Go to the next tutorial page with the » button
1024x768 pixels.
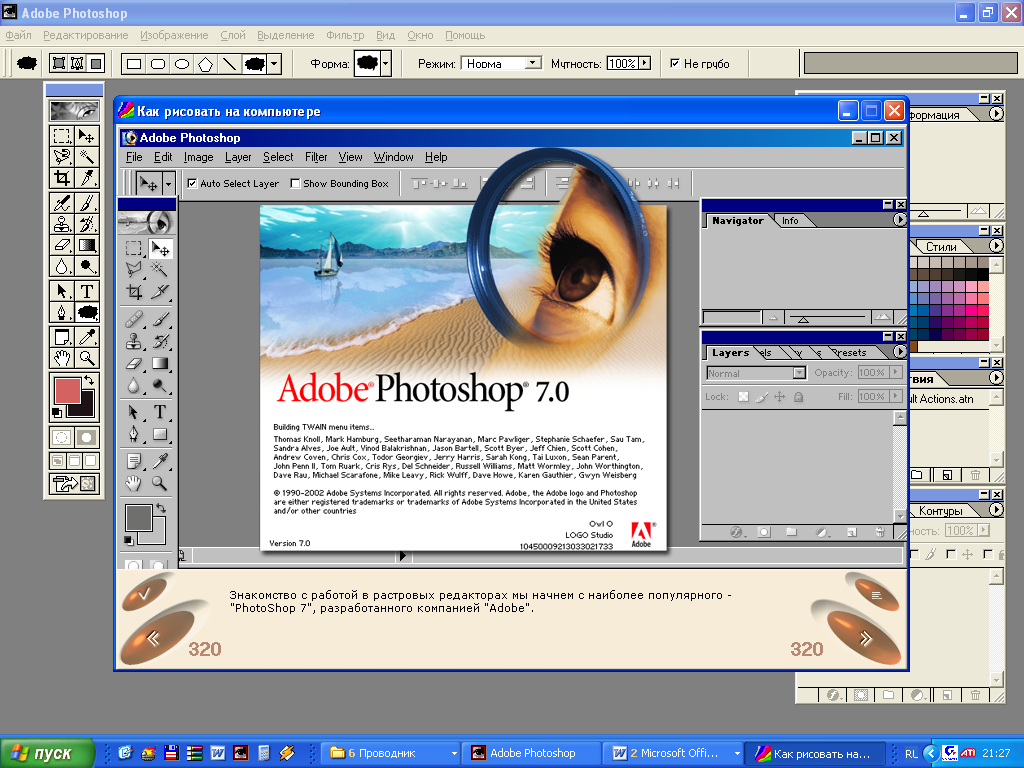[866, 638]
